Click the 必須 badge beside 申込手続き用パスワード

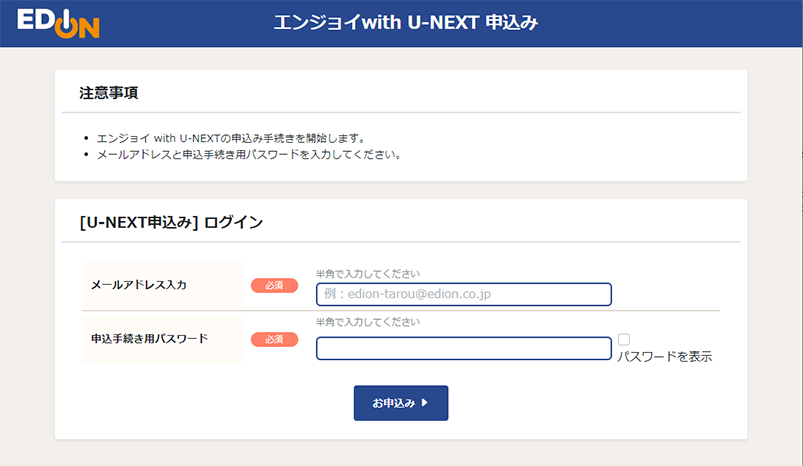(x=274, y=339)
